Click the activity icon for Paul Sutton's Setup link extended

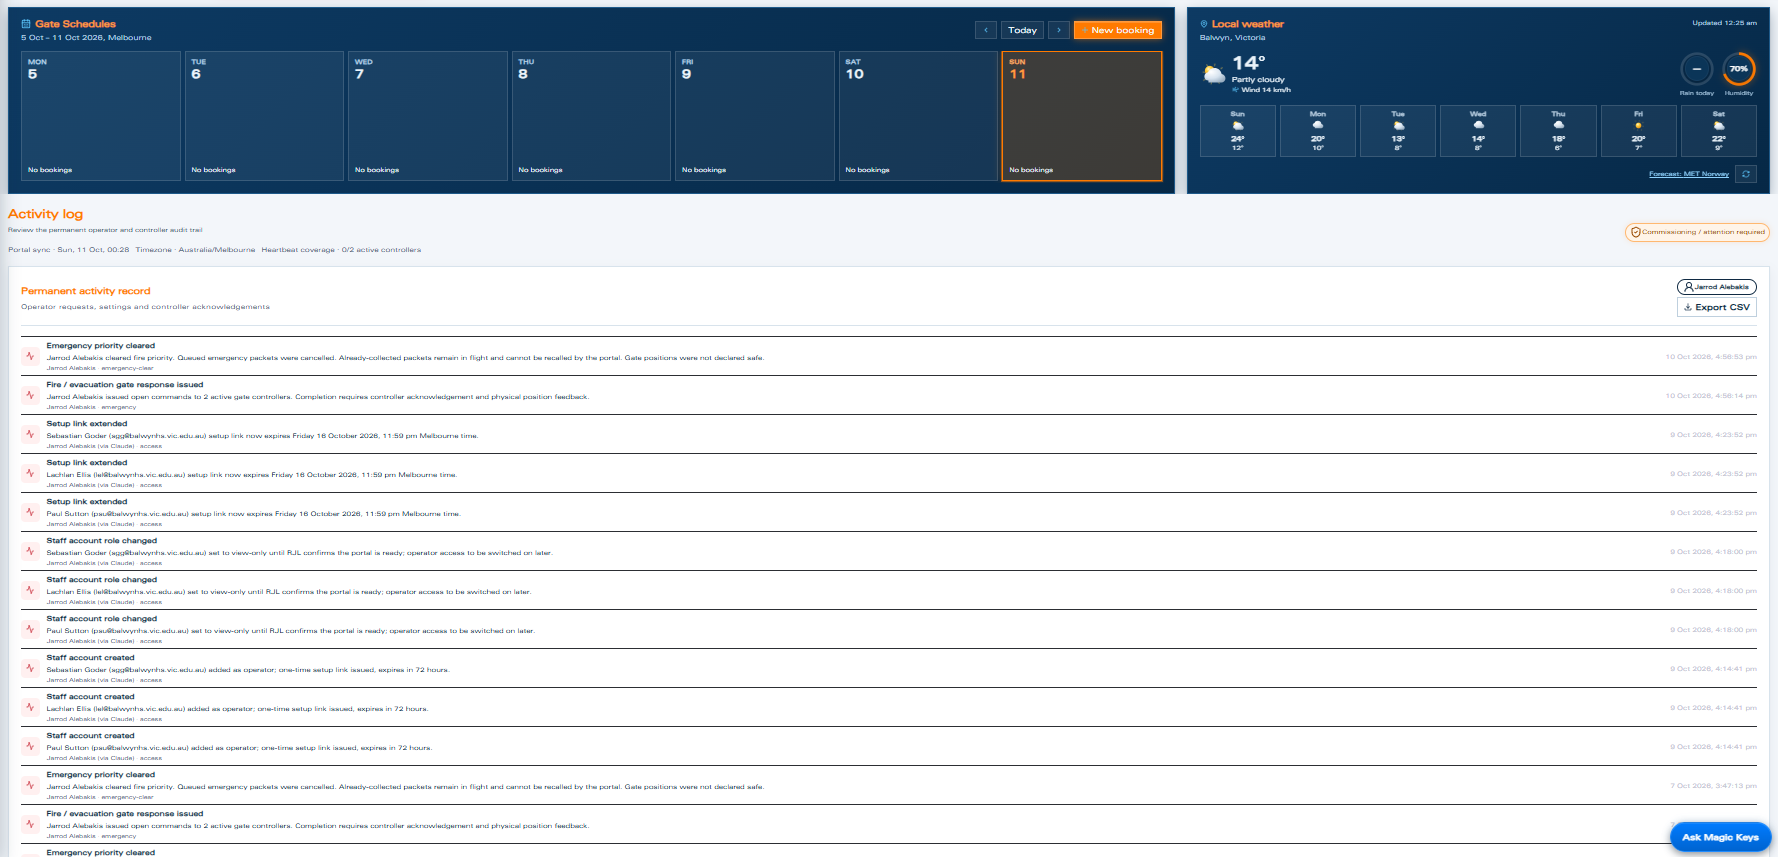31,512
